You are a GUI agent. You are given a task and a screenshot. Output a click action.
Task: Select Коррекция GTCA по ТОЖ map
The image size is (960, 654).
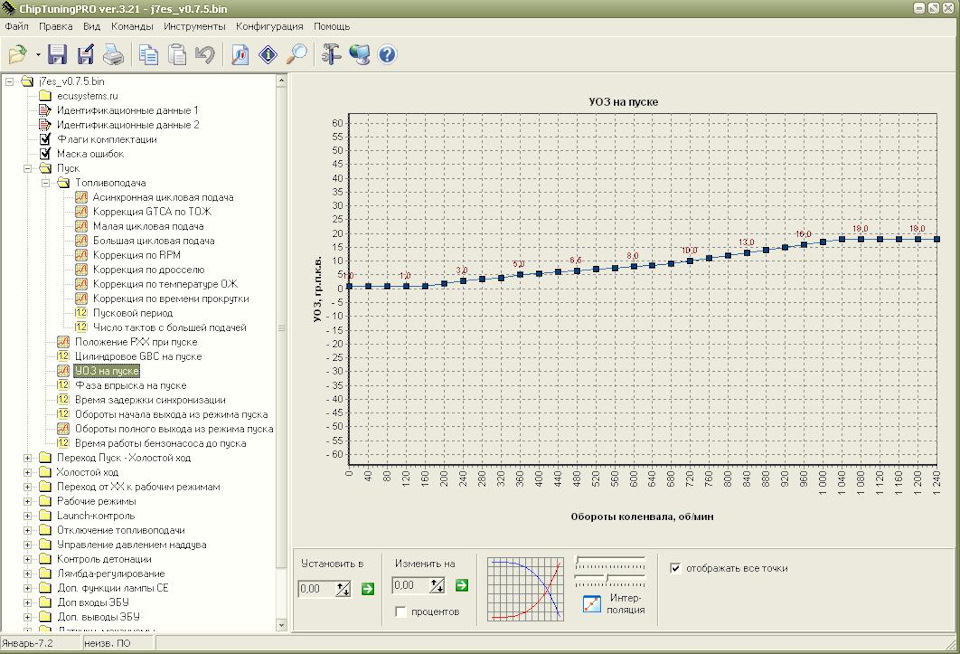pyautogui.click(x=152, y=212)
